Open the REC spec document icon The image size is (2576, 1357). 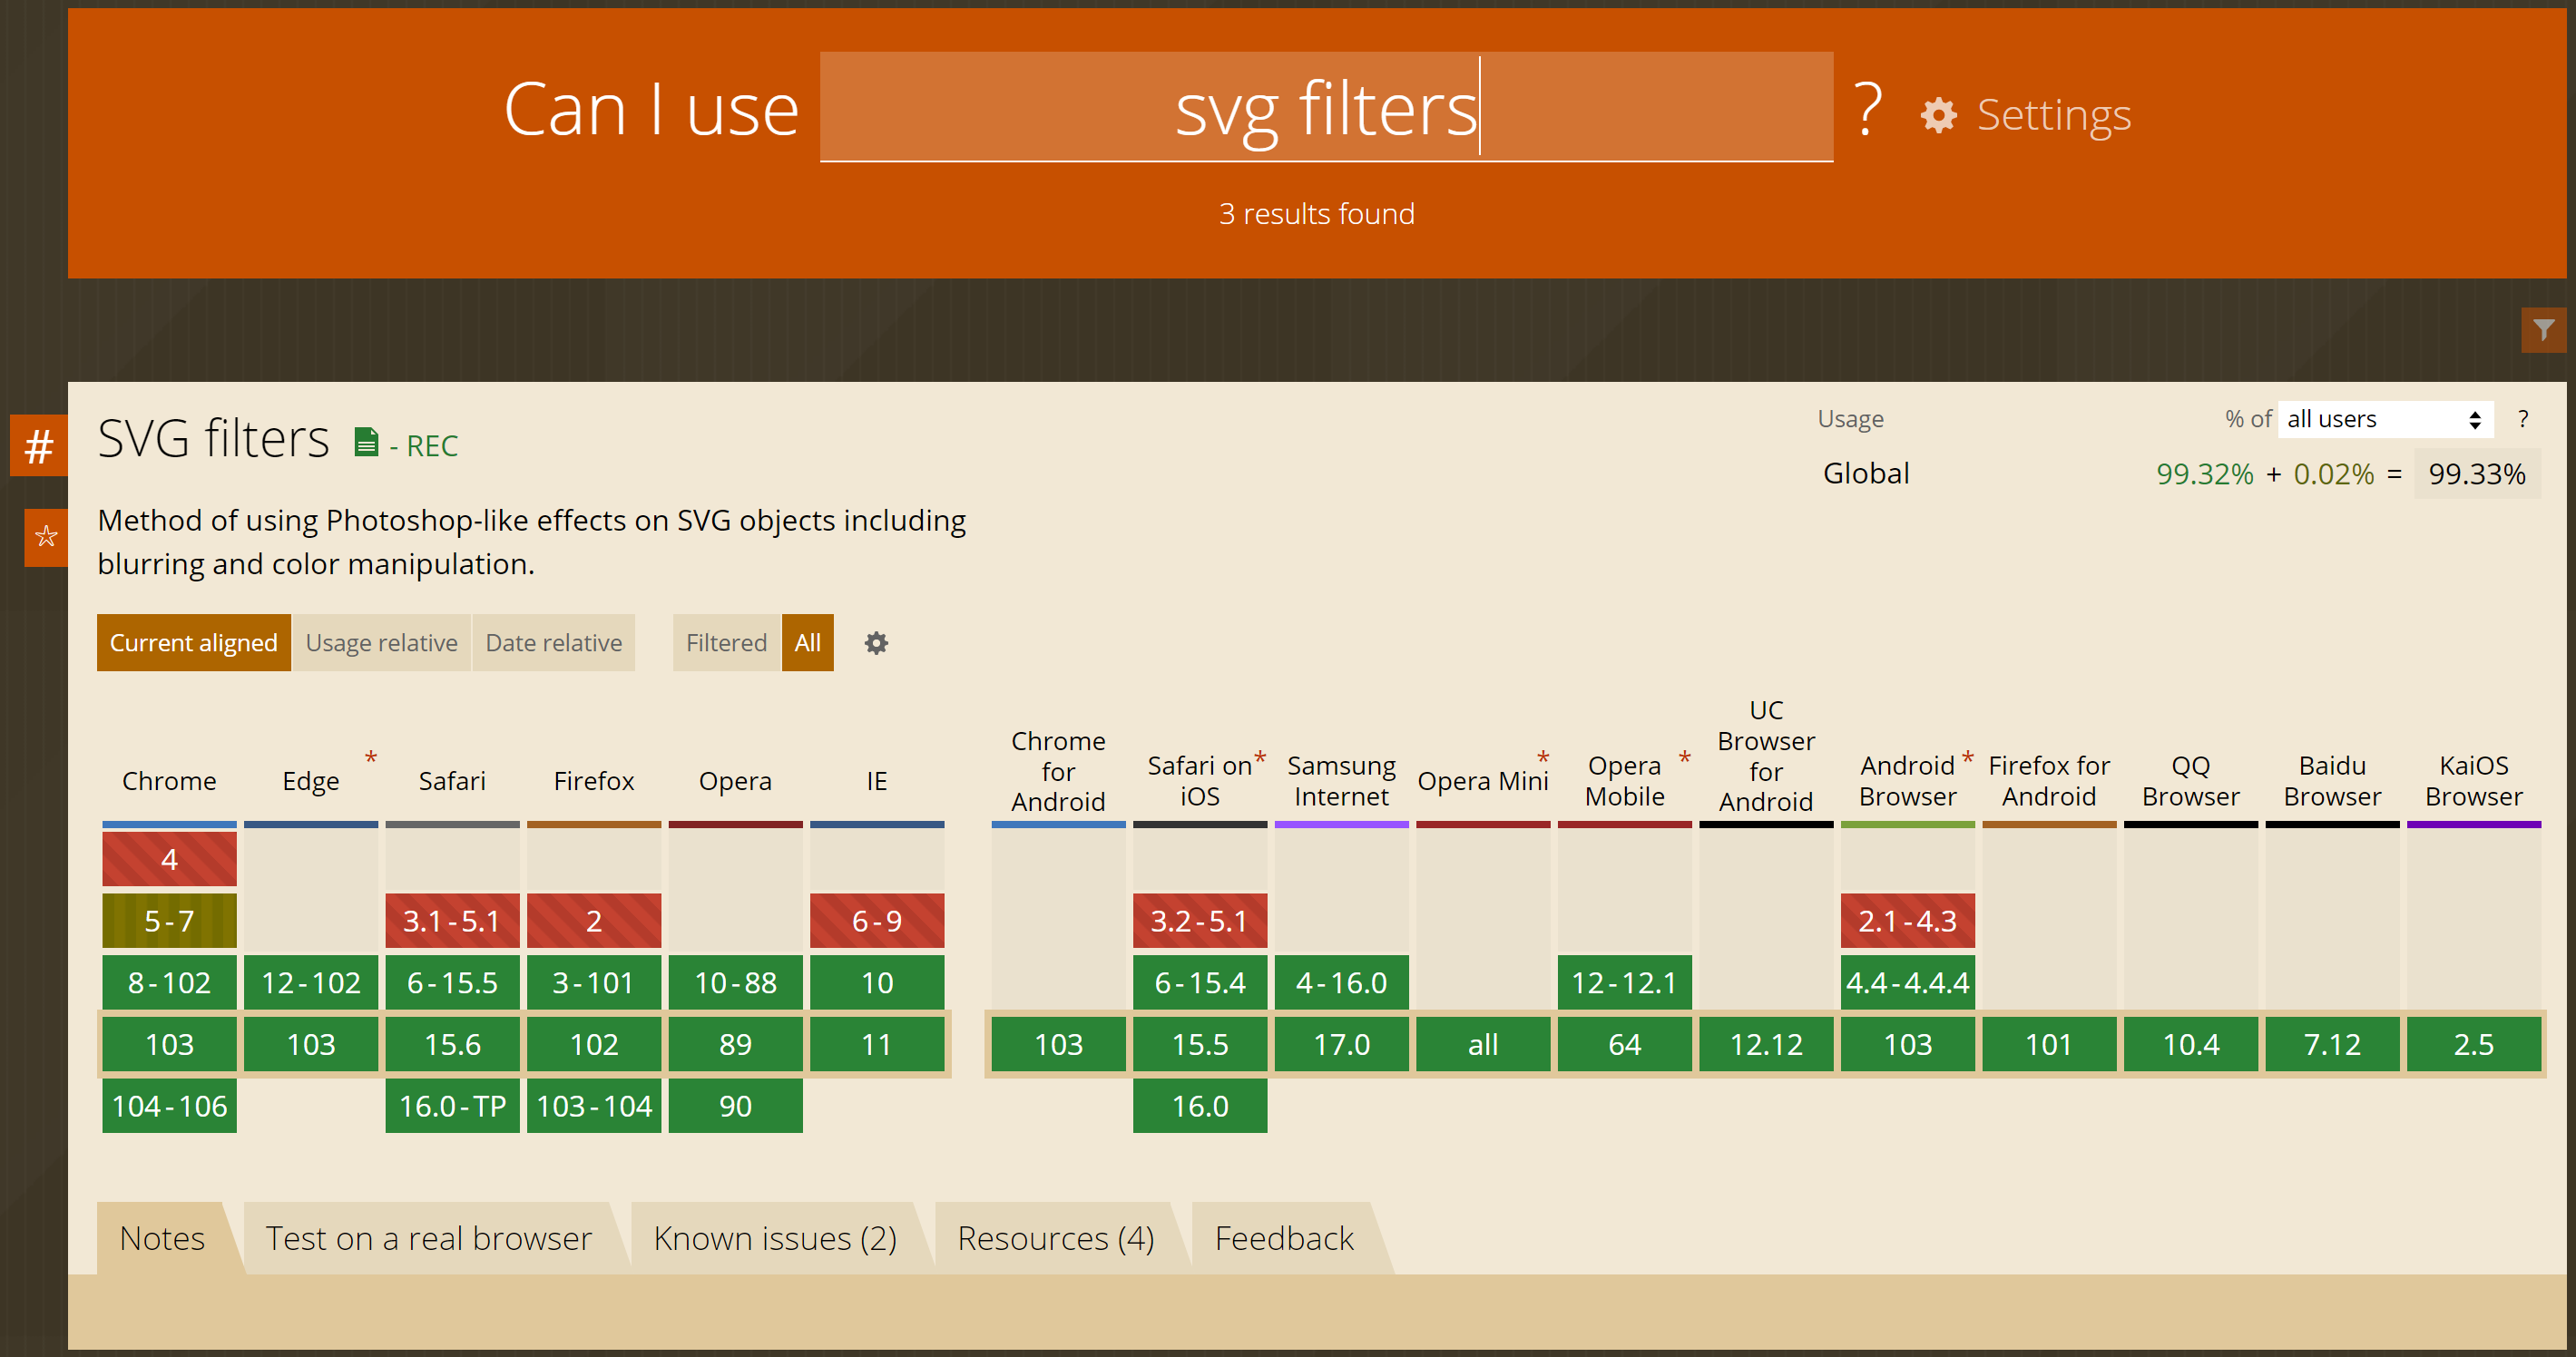tap(367, 441)
